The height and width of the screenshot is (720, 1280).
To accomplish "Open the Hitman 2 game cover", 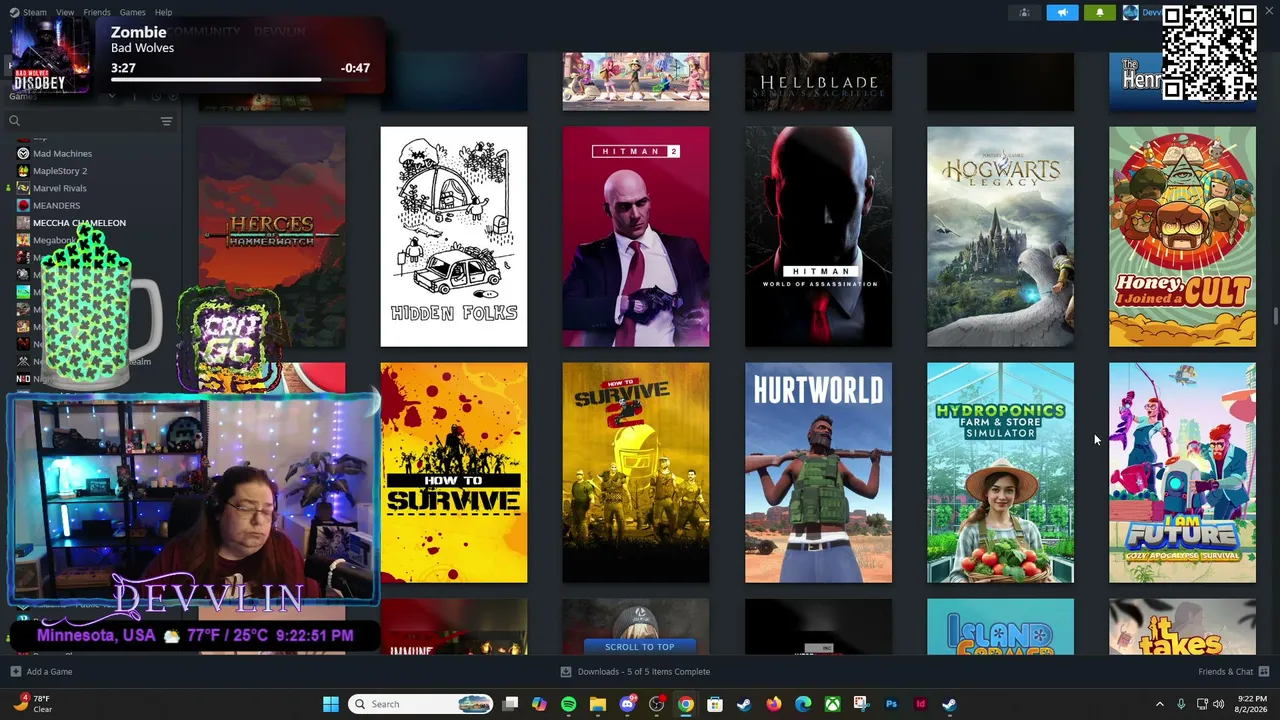I will 636,236.
